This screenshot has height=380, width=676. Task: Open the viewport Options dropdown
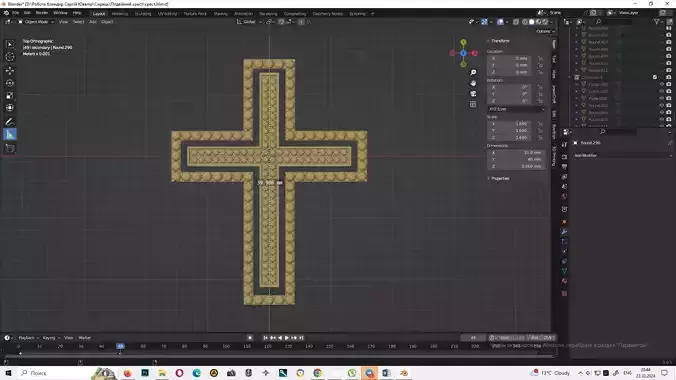[545, 31]
